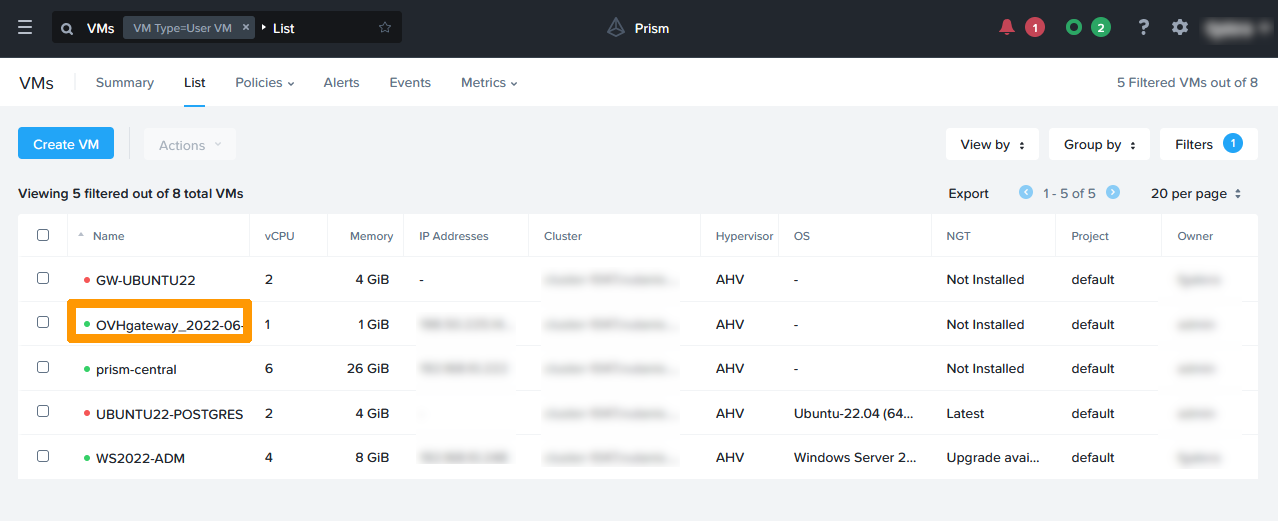Click the Create VM button
Screen dimensions: 1278x521
[66, 144]
